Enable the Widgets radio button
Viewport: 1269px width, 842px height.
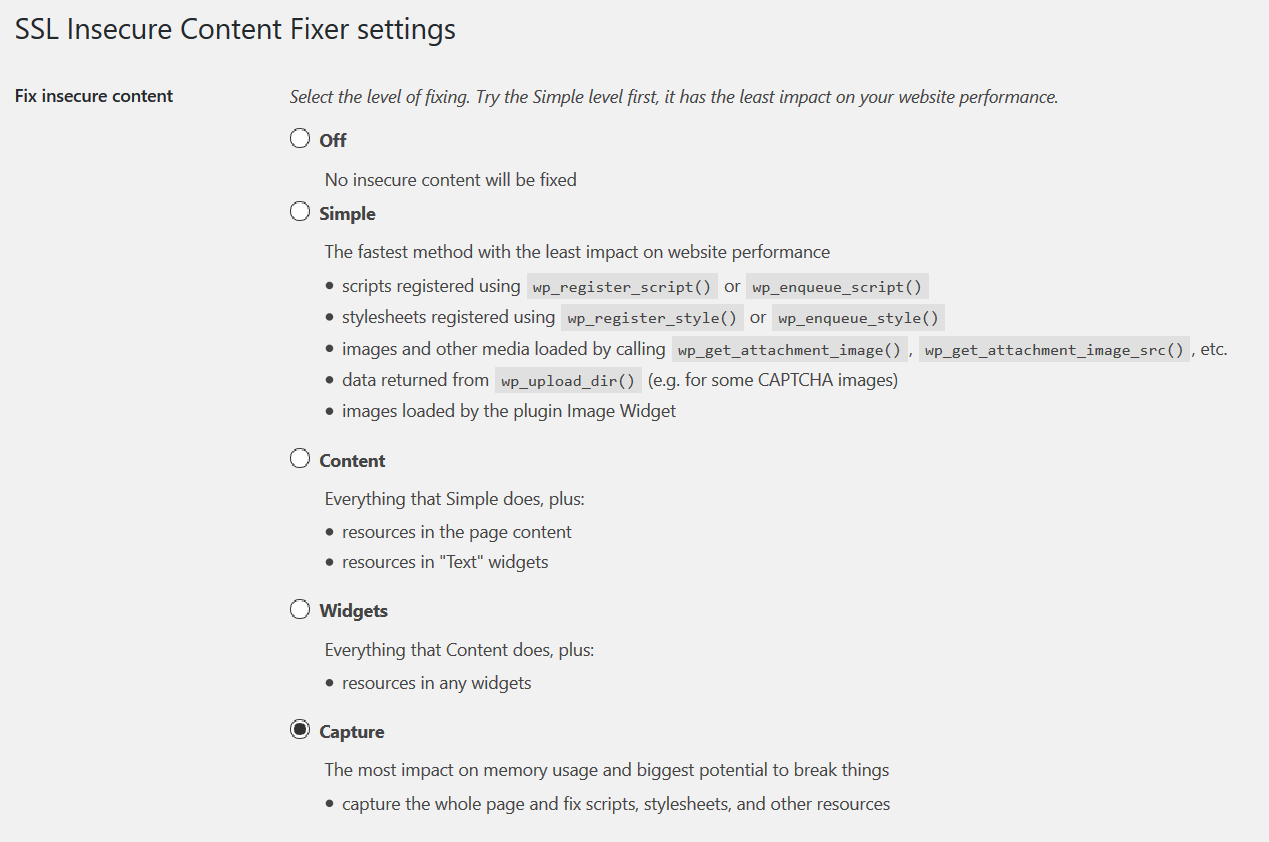click(x=300, y=609)
